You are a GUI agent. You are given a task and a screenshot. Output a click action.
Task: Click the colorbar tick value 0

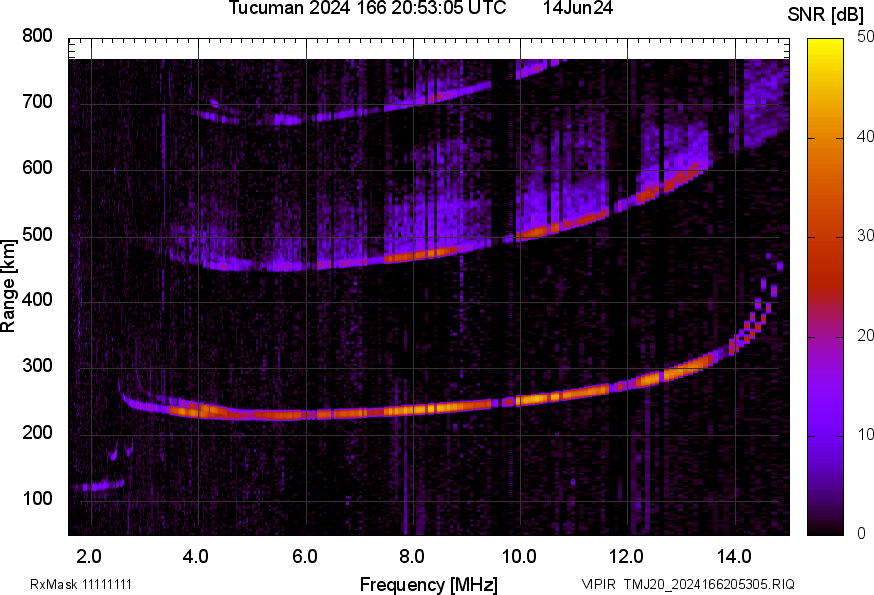point(861,534)
